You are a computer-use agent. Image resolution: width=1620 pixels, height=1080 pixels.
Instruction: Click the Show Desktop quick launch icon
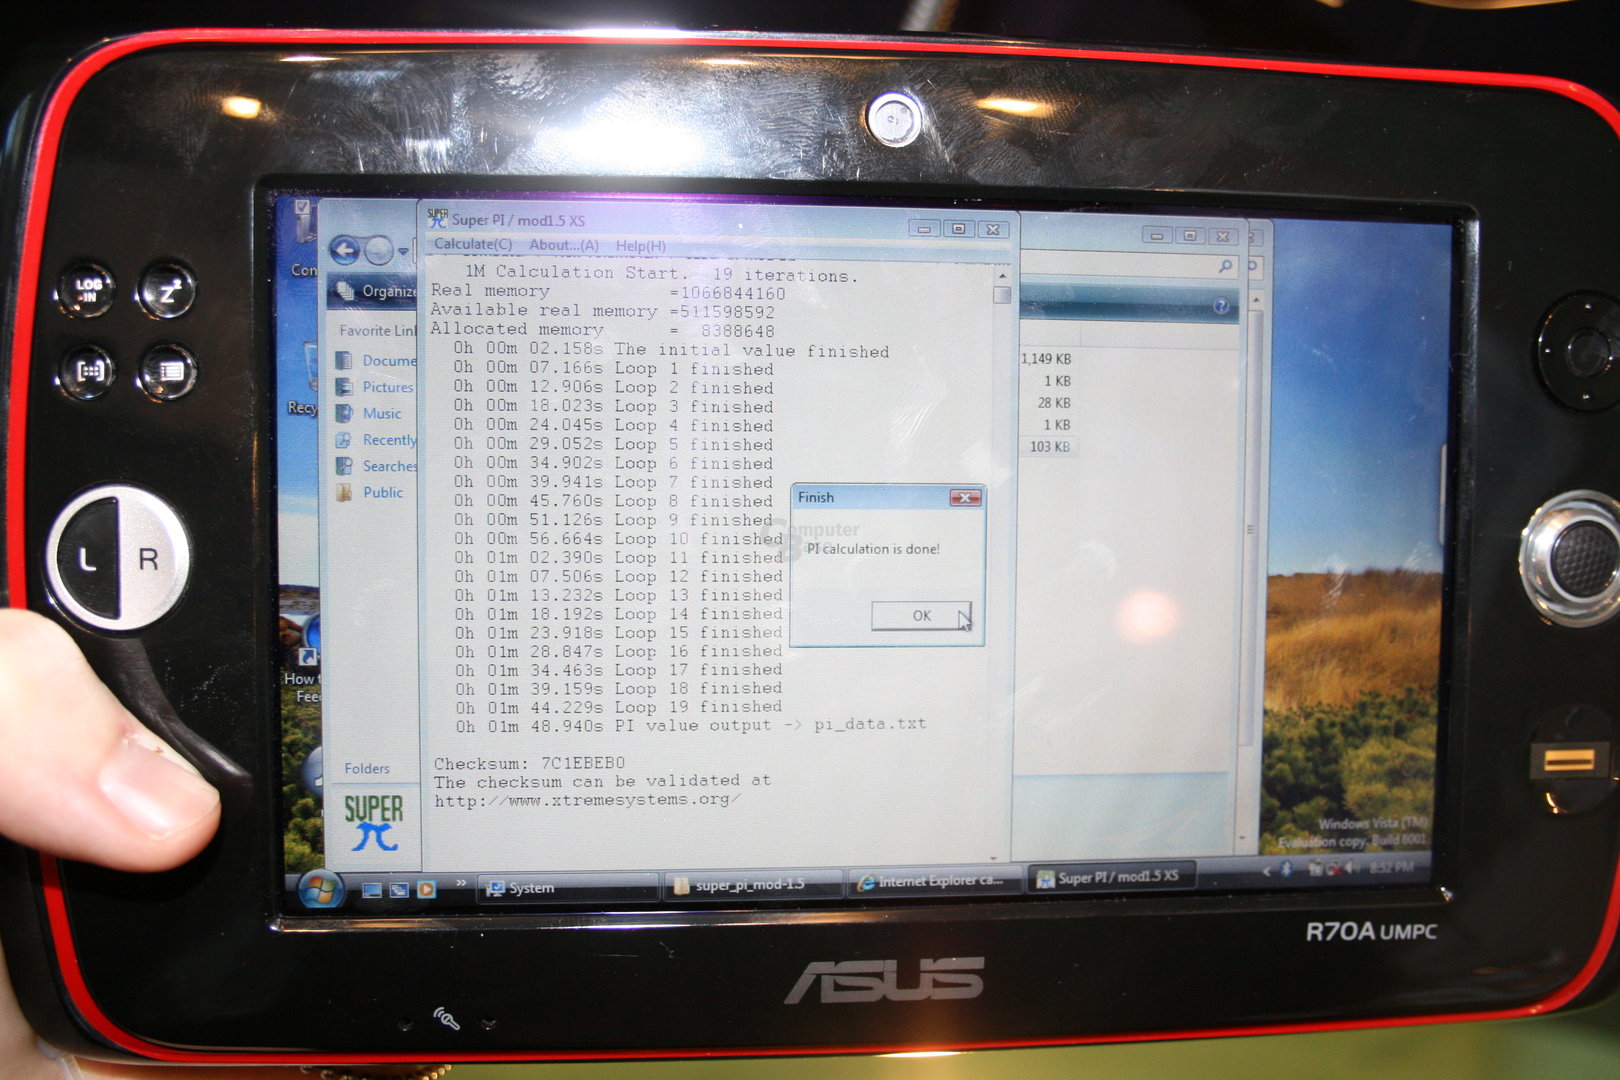(371, 890)
